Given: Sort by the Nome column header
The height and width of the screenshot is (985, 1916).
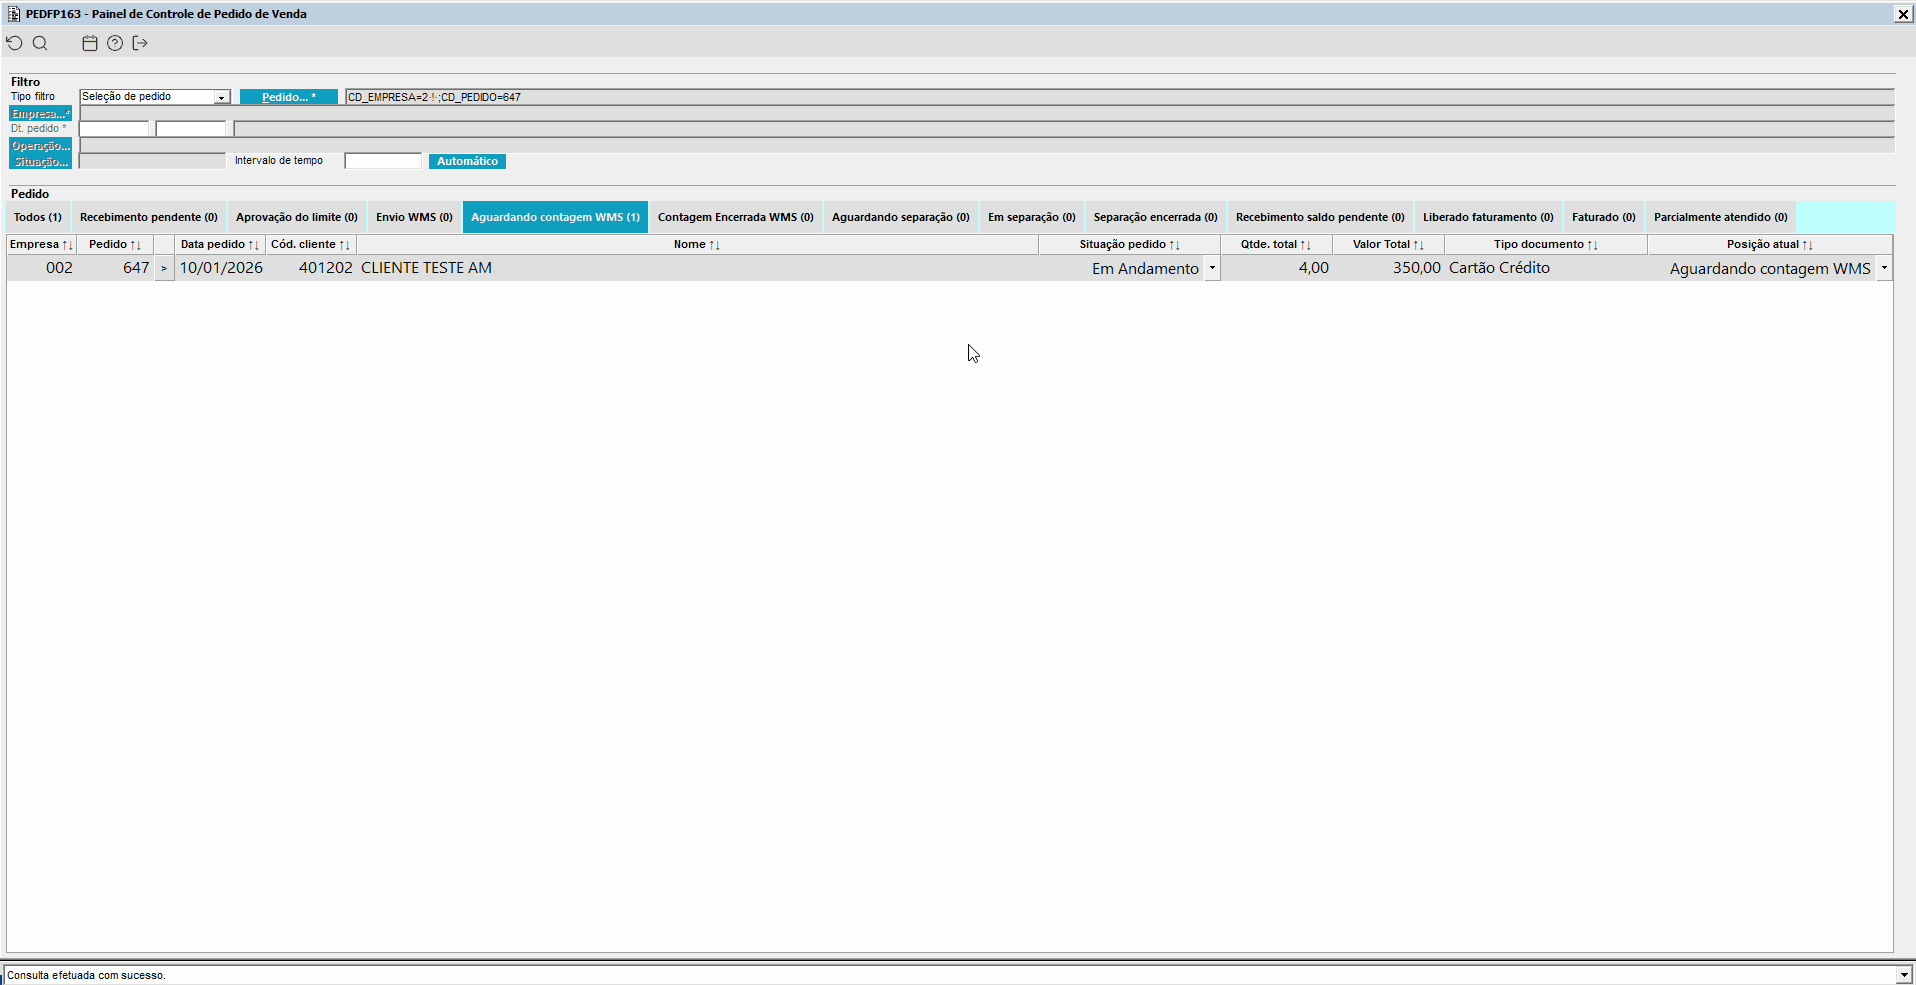Looking at the screenshot, I should pos(697,245).
